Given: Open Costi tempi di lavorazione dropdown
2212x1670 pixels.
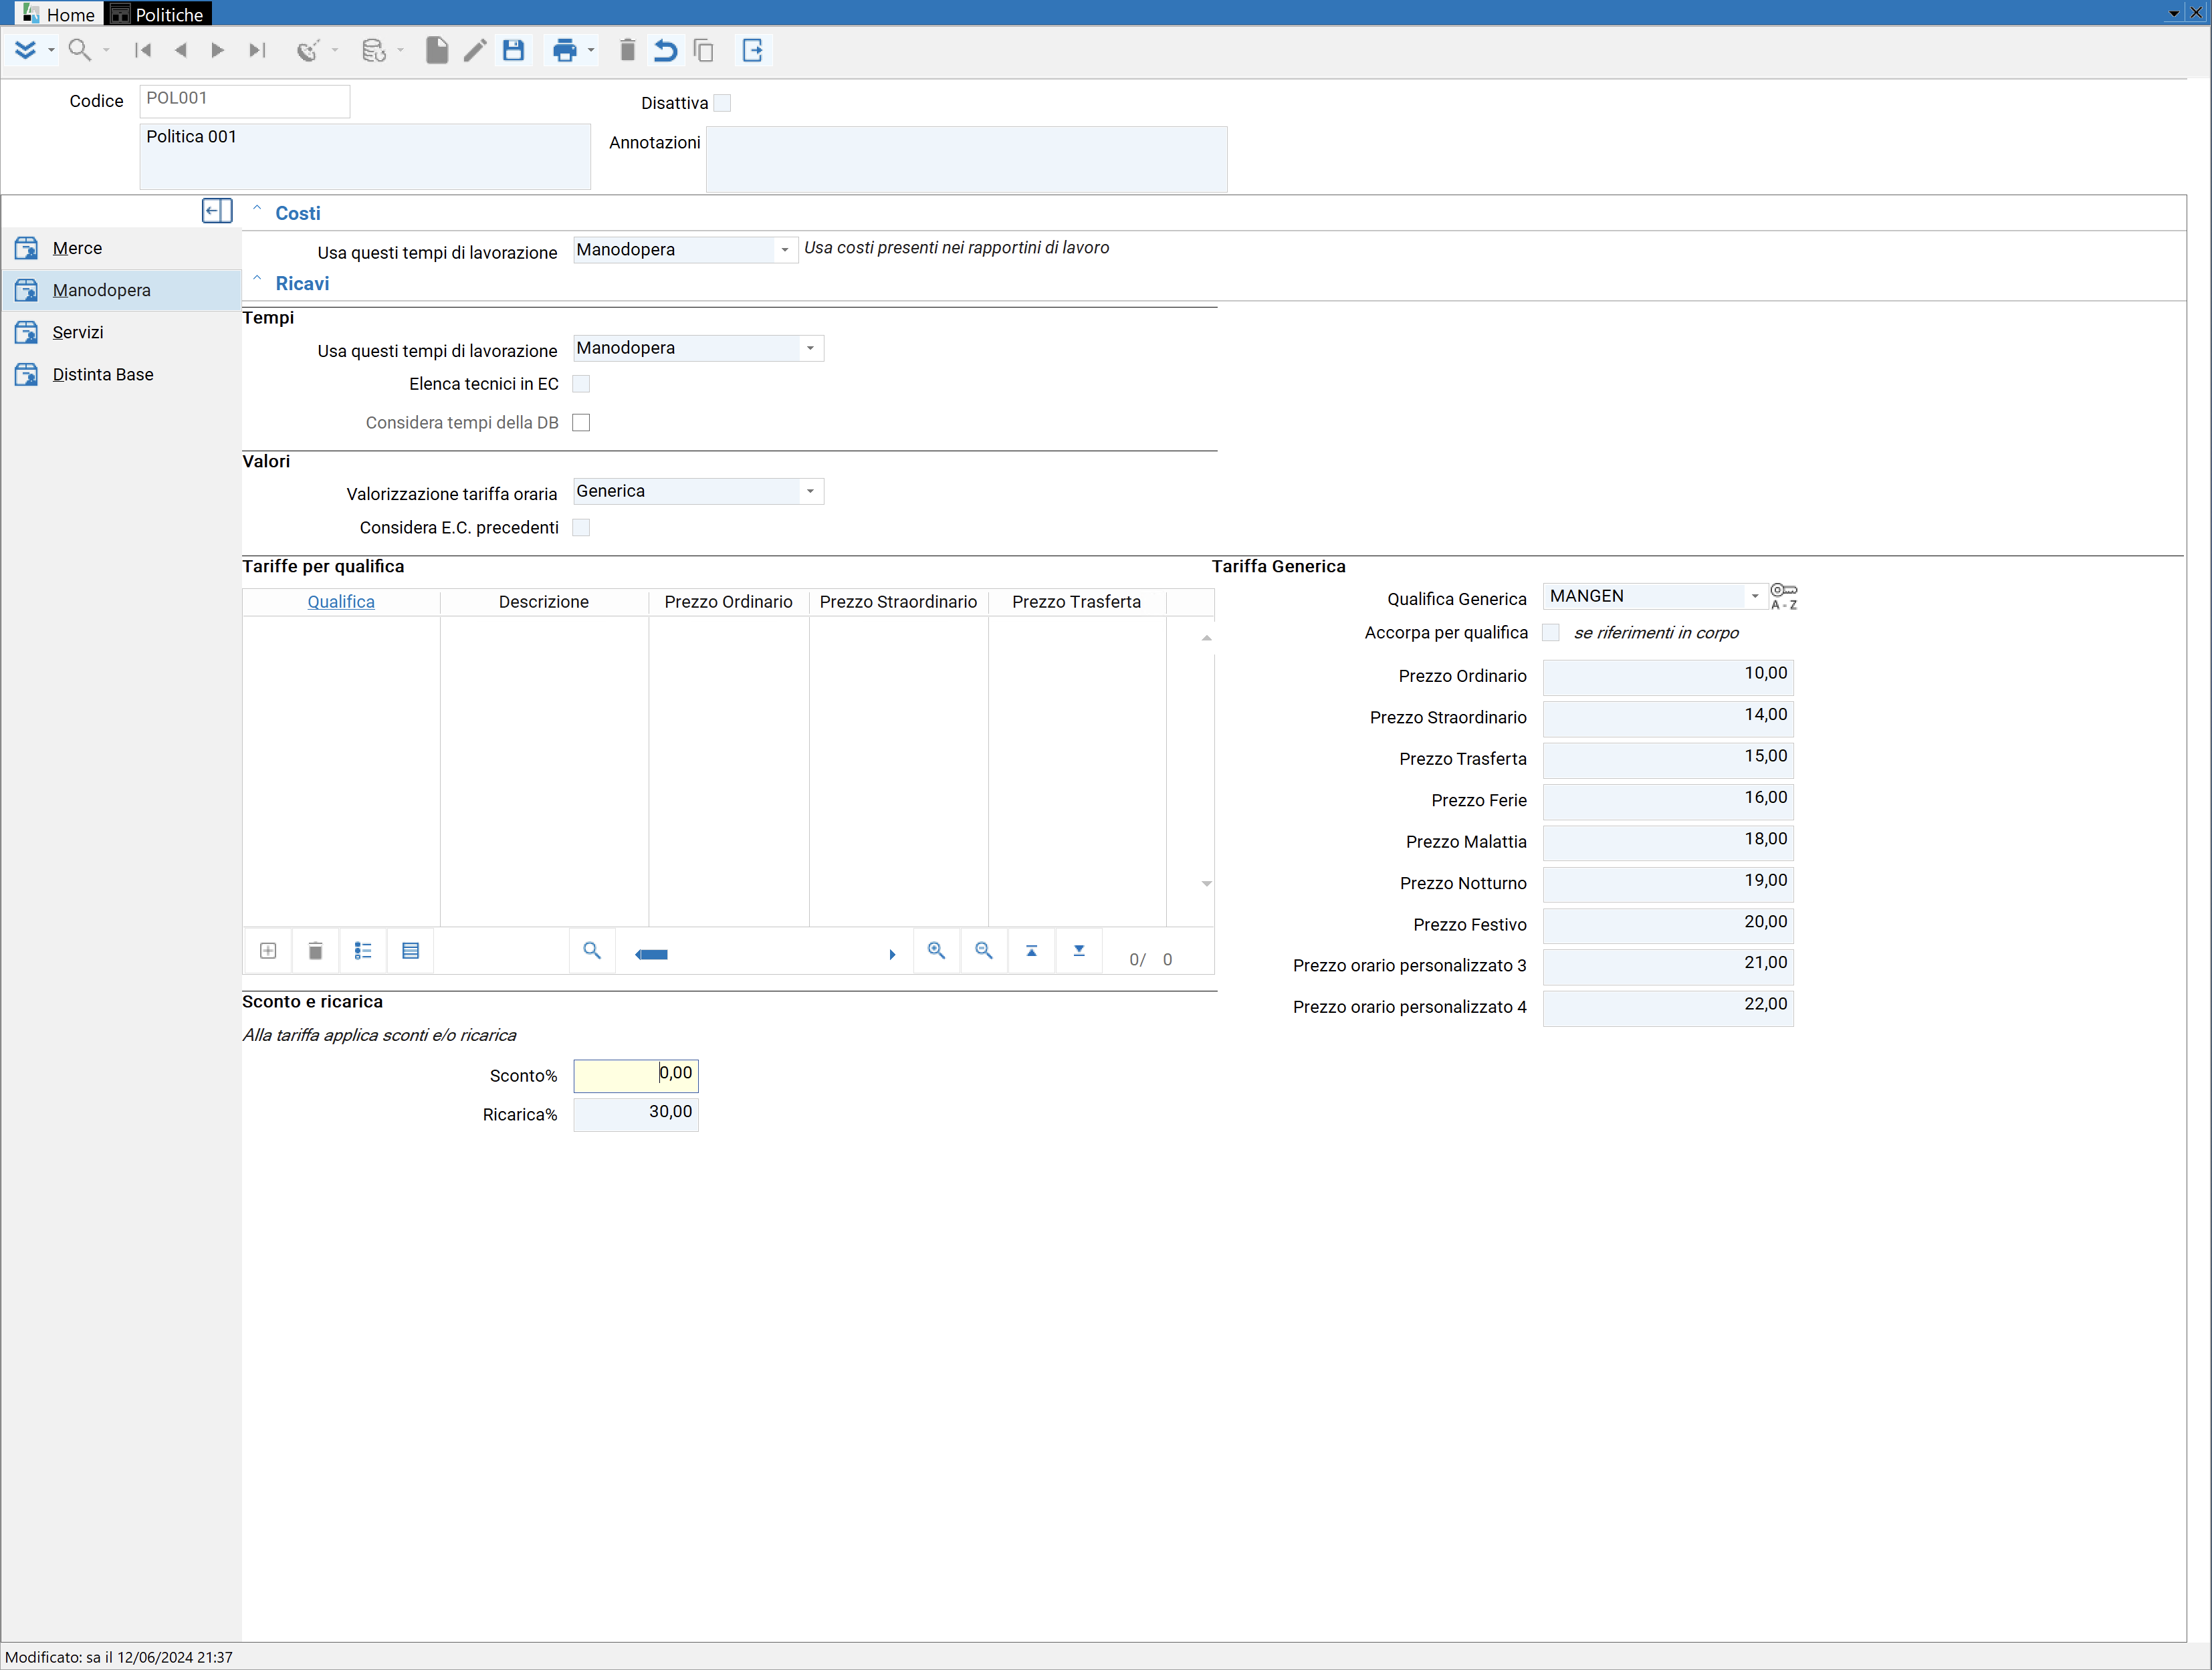Looking at the screenshot, I should (785, 250).
